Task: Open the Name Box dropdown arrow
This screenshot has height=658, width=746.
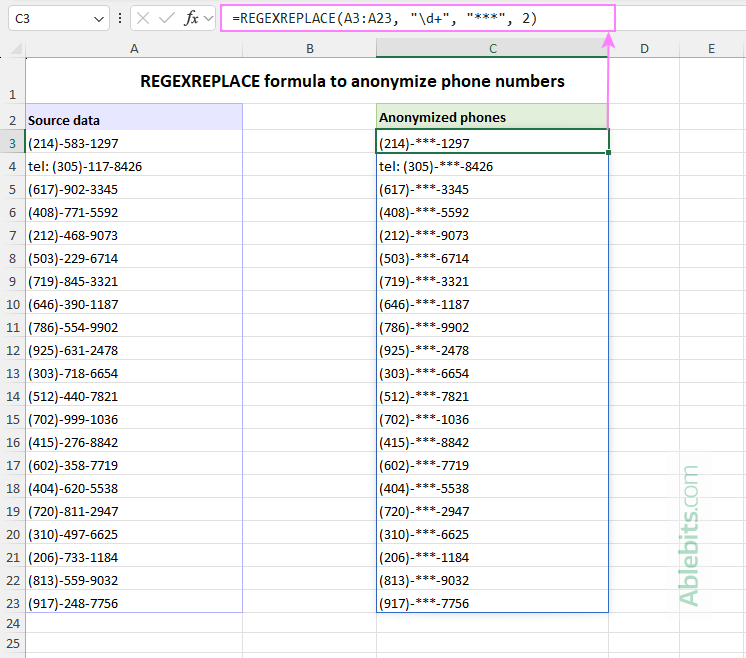Action: 98,19
